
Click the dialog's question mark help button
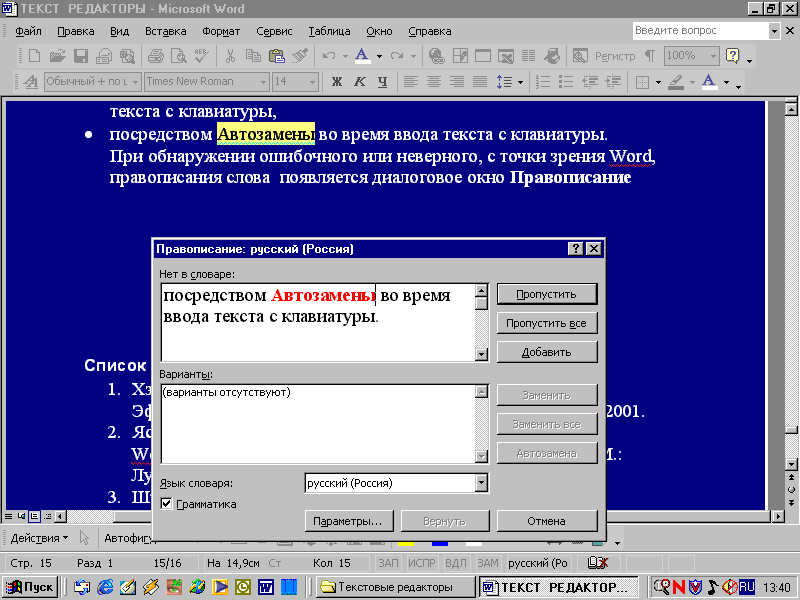pos(576,248)
